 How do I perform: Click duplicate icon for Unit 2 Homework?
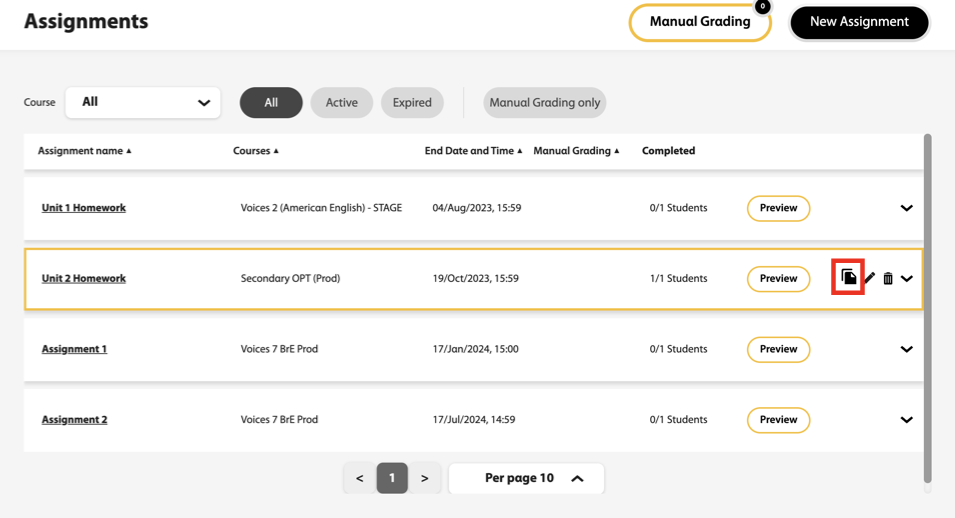(x=848, y=277)
